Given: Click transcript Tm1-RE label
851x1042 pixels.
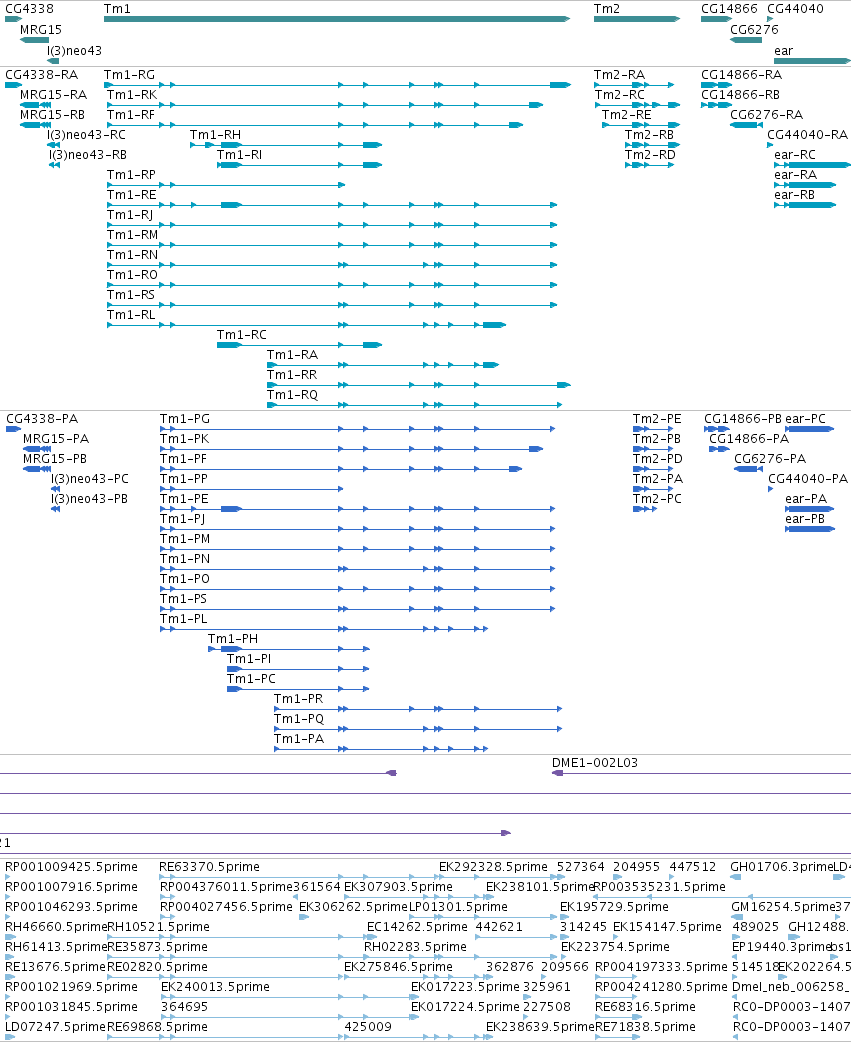Looking at the screenshot, I should coord(132,195).
